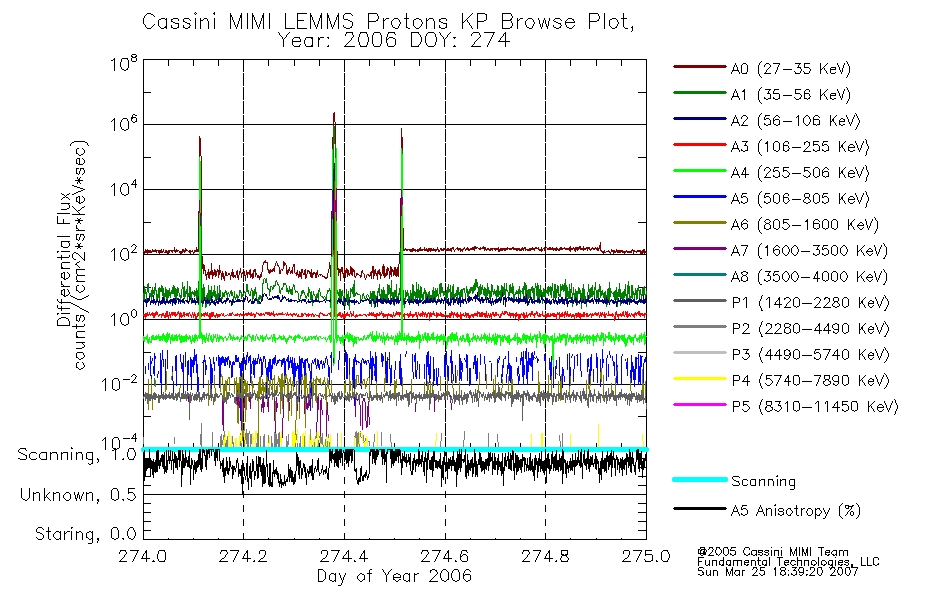Image resolution: width=950 pixels, height=600 pixels.
Task: Select the A5 (506-805 KeV) blue legend line
Action: click(x=700, y=196)
